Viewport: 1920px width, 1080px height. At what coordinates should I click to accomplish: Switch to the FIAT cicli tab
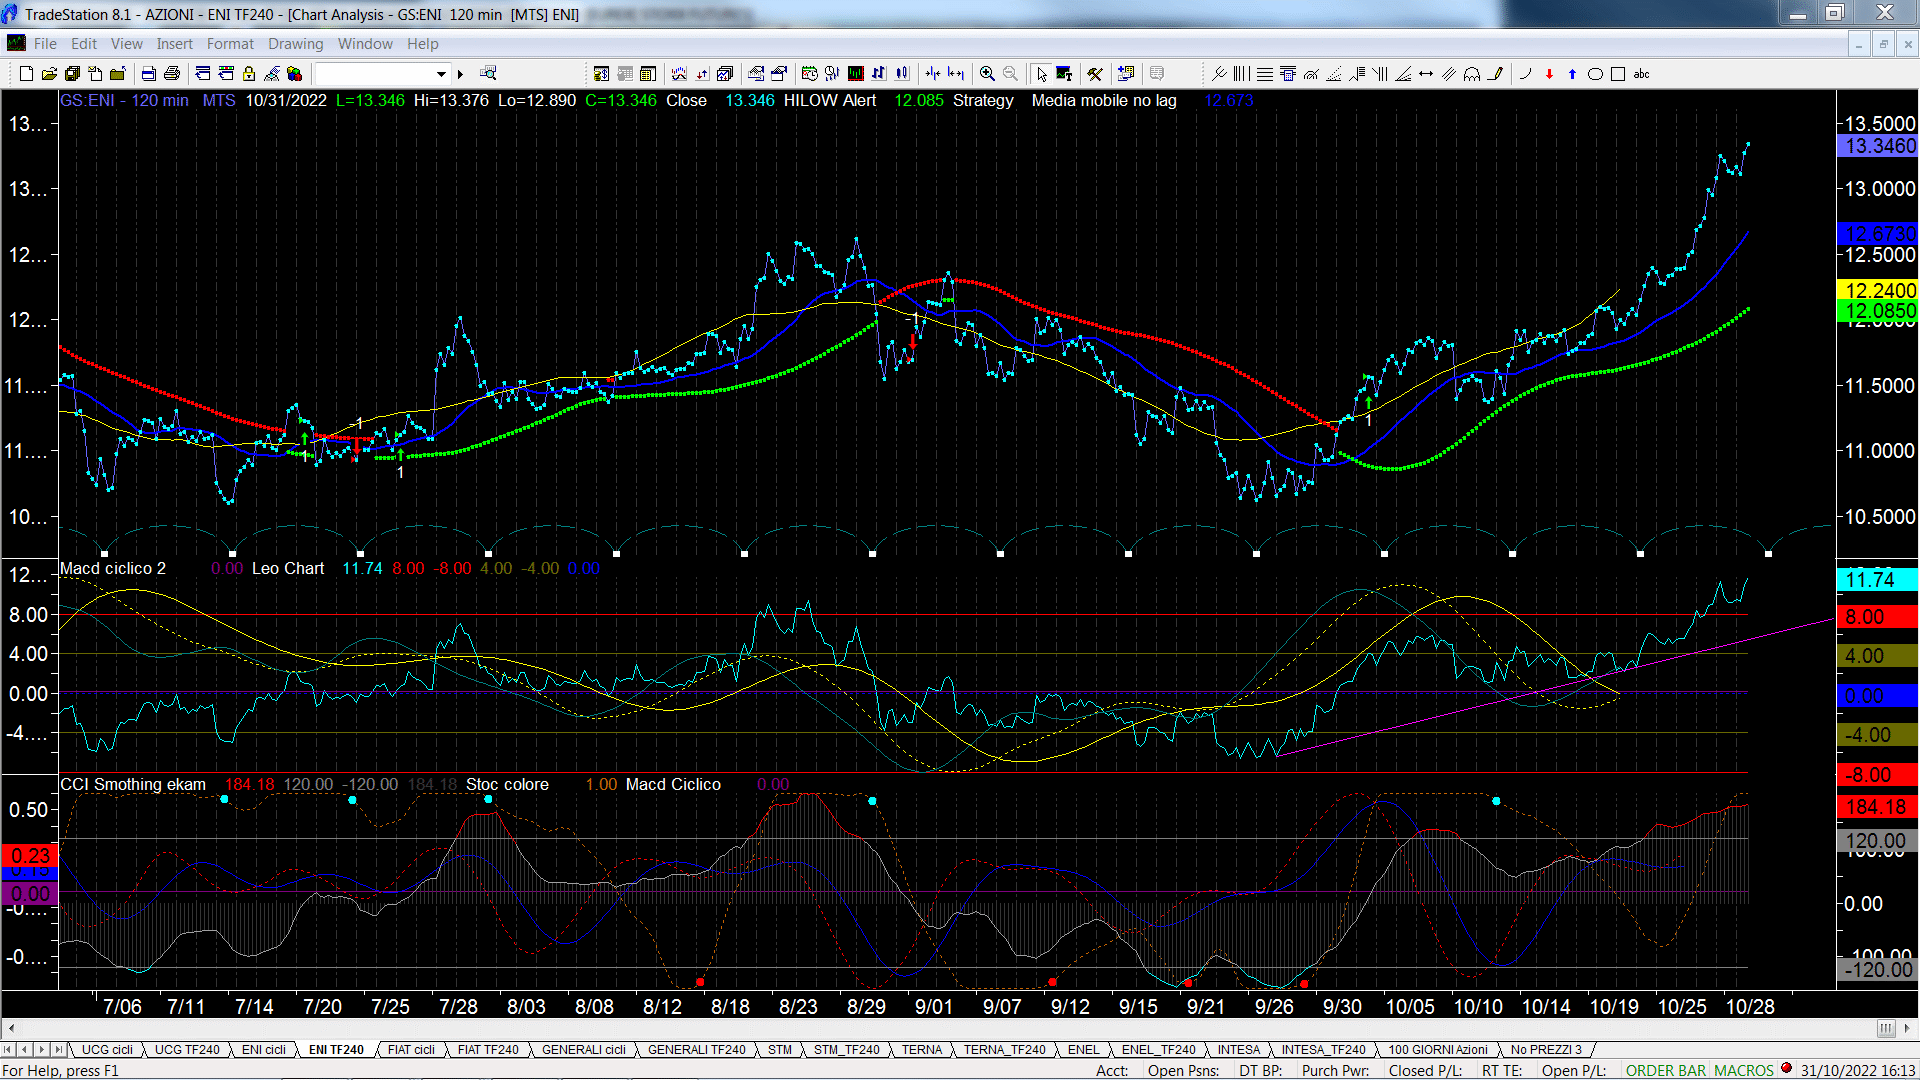pyautogui.click(x=411, y=1049)
